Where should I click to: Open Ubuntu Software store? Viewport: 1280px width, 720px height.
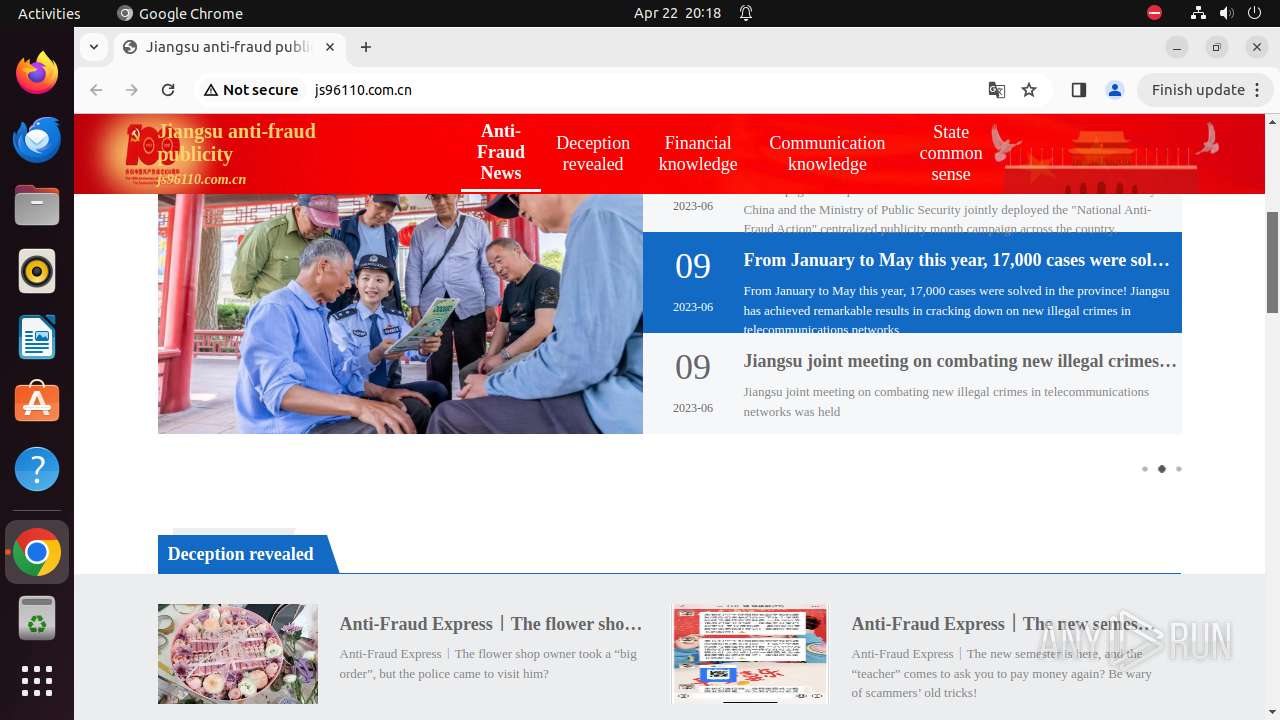tap(37, 403)
